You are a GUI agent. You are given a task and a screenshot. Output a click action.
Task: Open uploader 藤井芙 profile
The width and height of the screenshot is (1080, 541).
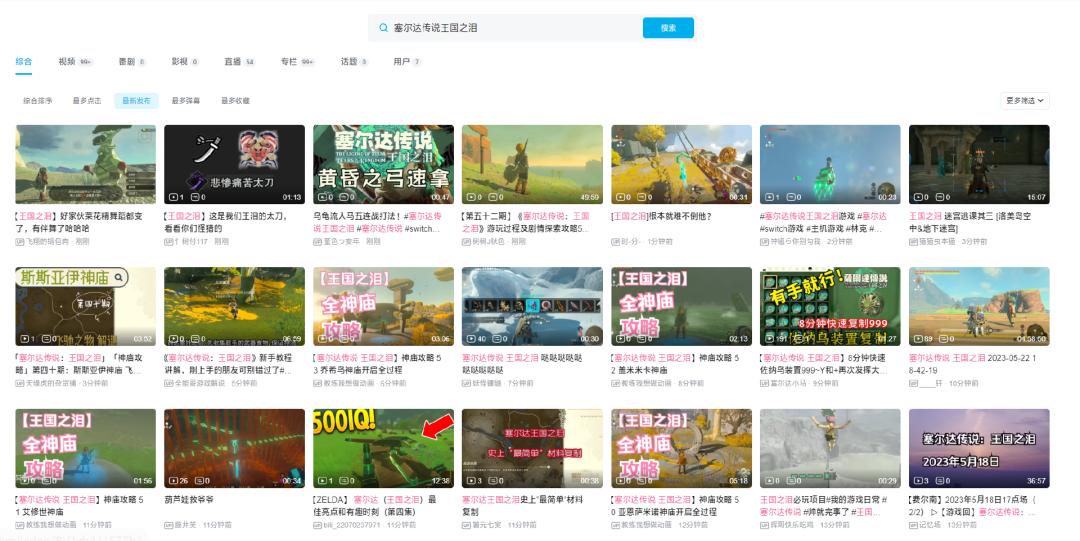tap(186, 525)
